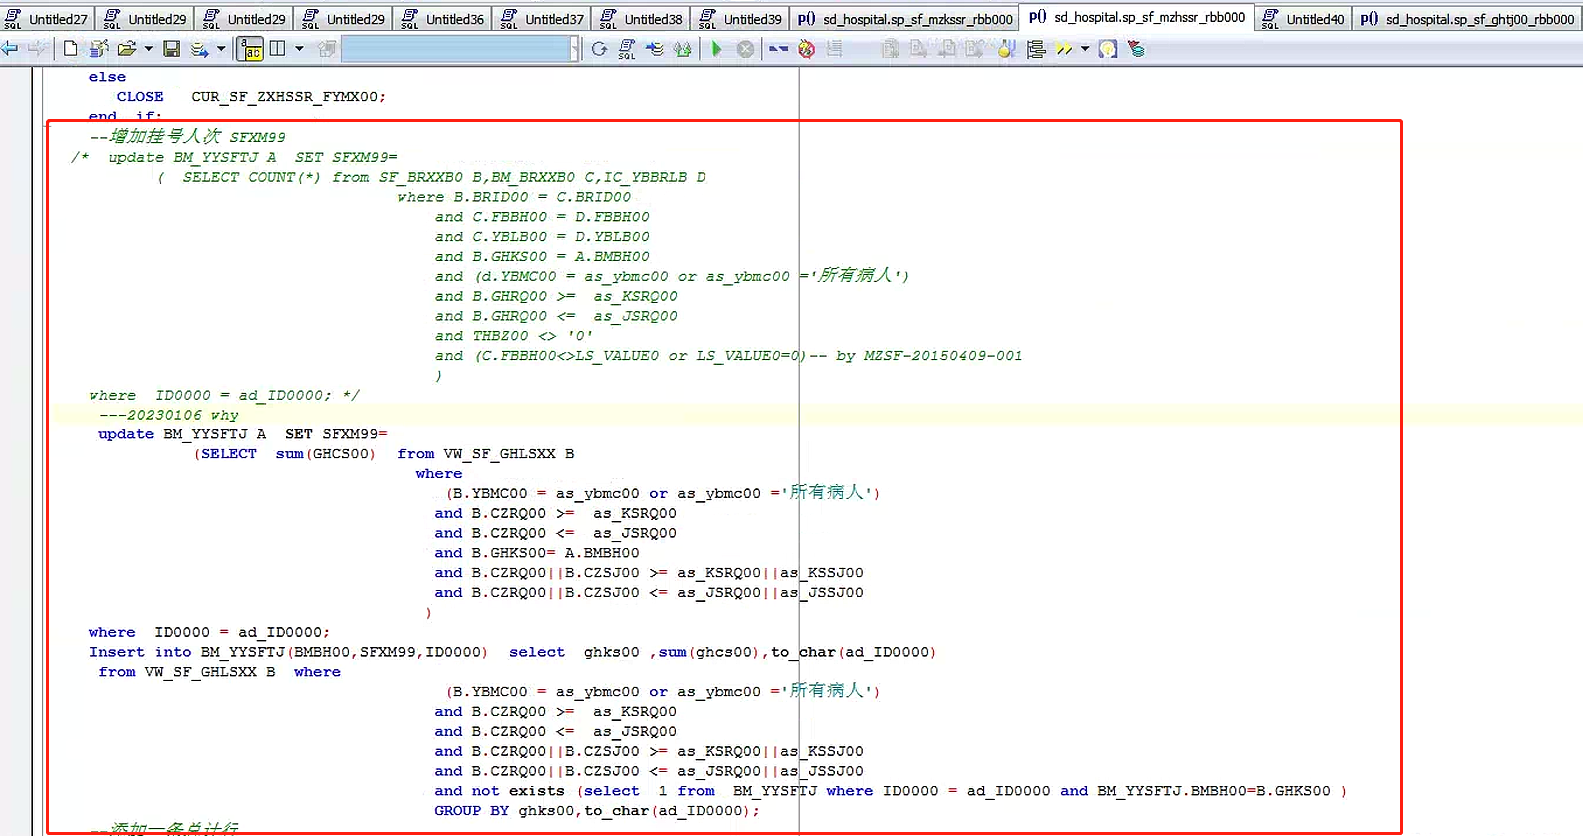
Task: Toggle the highlighted 'ac' toolbar button
Action: pyautogui.click(x=250, y=49)
